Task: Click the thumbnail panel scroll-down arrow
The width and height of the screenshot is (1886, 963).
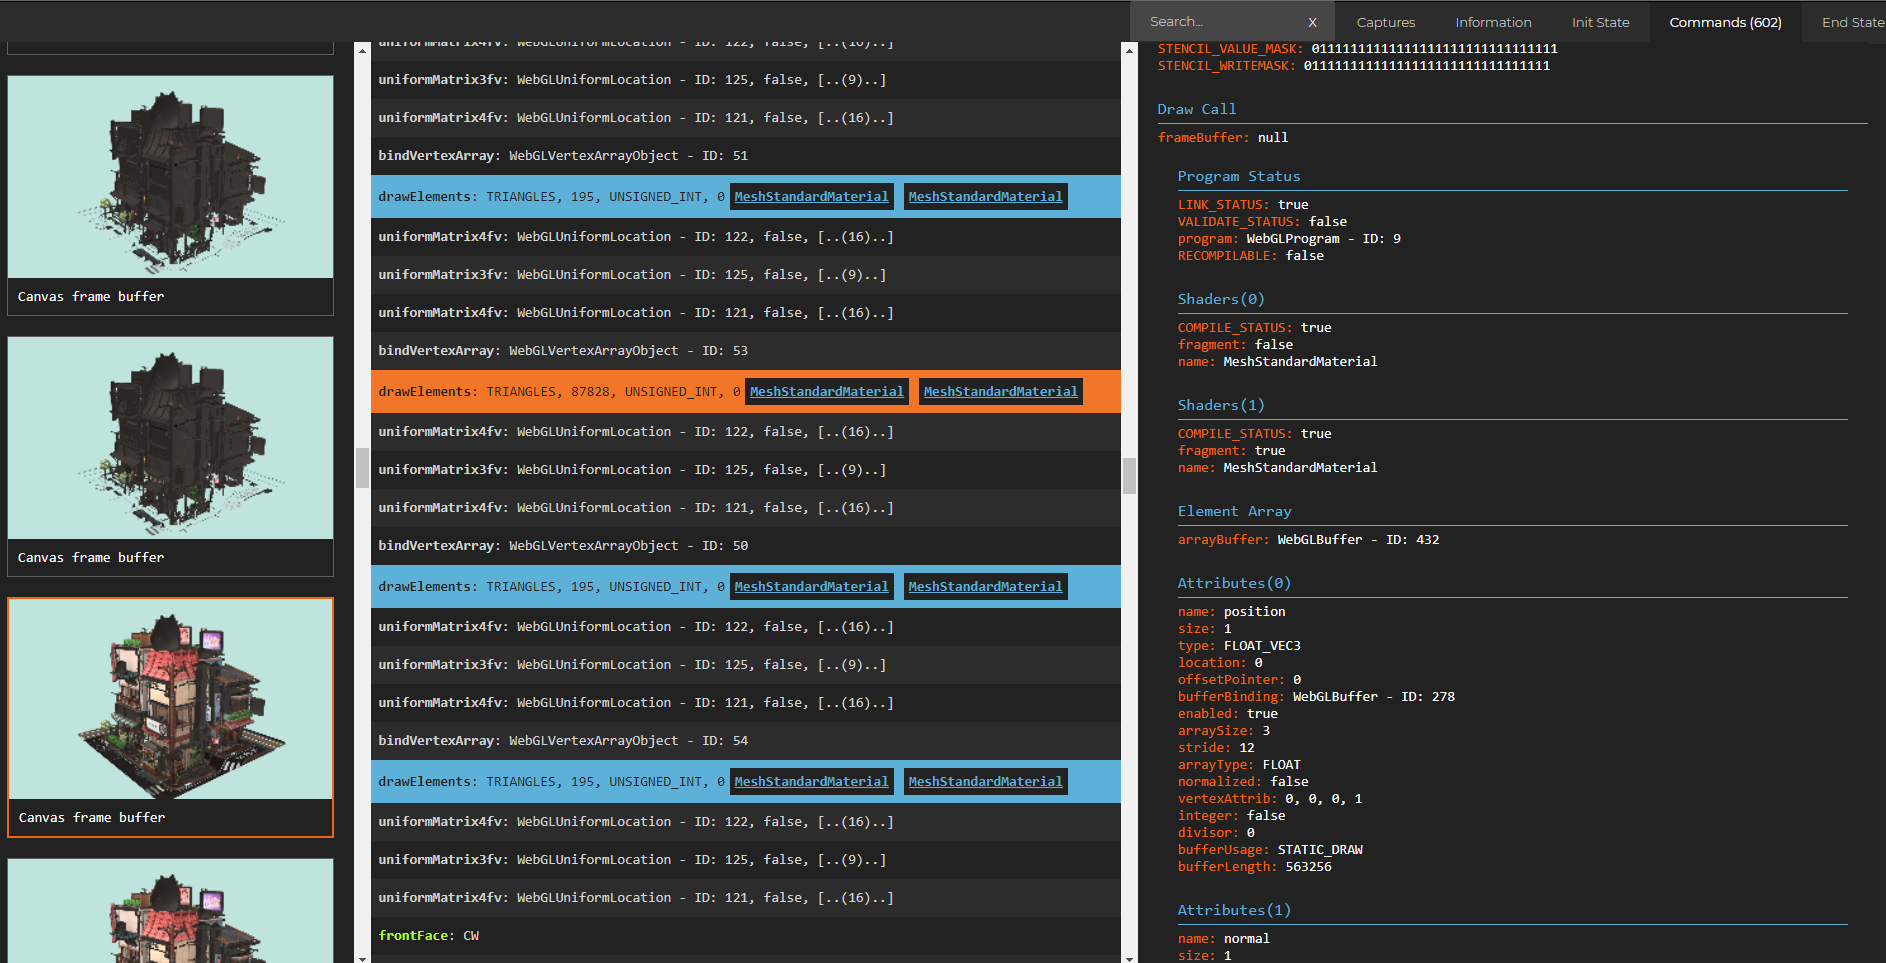Action: [362, 957]
